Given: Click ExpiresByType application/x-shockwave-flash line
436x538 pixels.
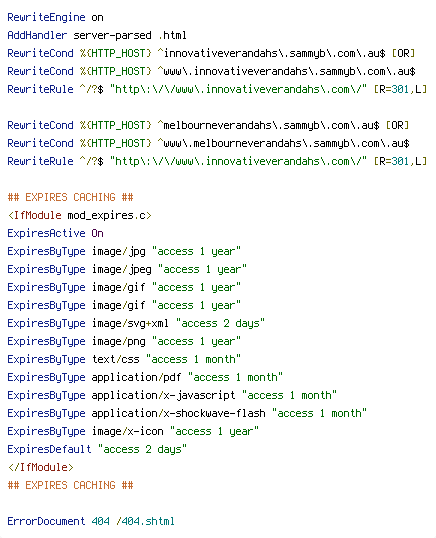Looking at the screenshot, I should (x=187, y=413).
